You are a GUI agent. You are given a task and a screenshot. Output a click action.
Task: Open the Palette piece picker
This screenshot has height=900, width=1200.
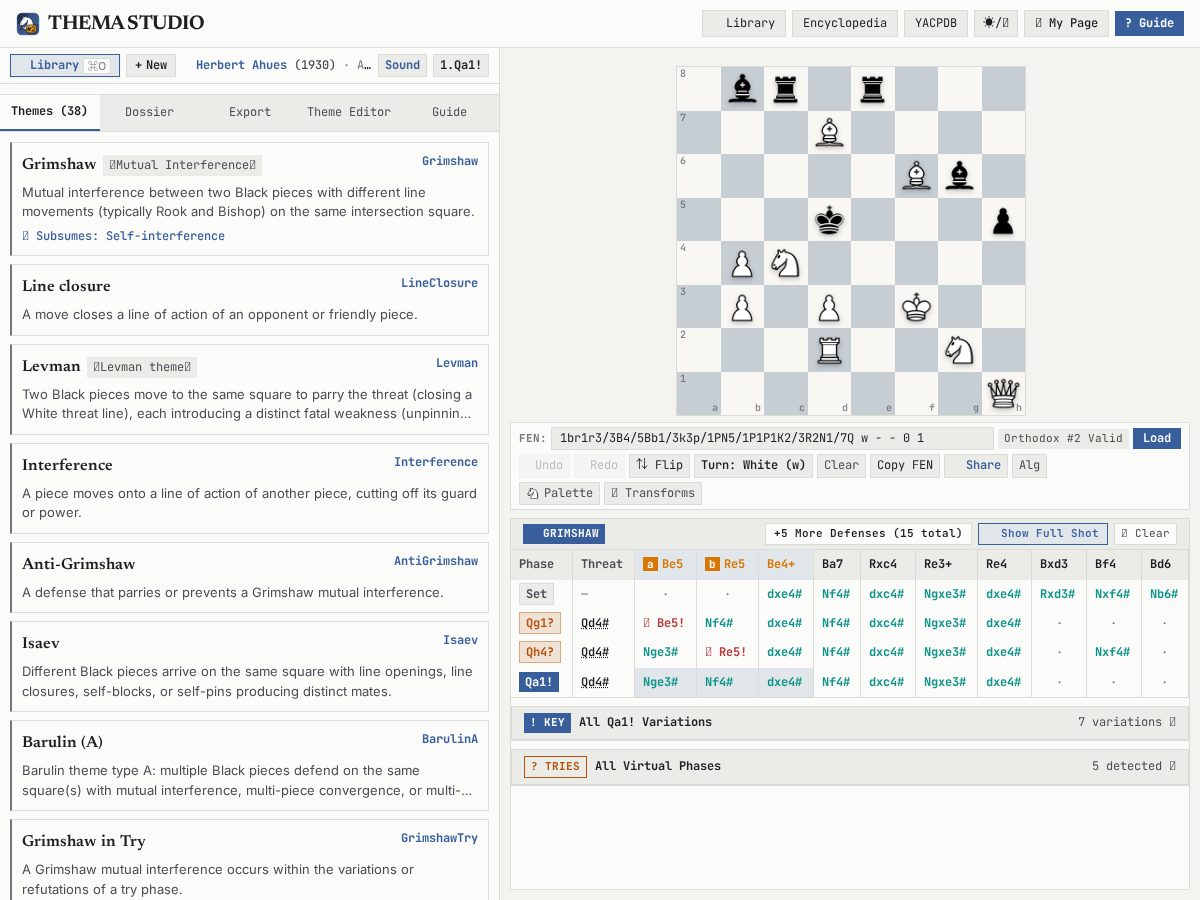559,493
